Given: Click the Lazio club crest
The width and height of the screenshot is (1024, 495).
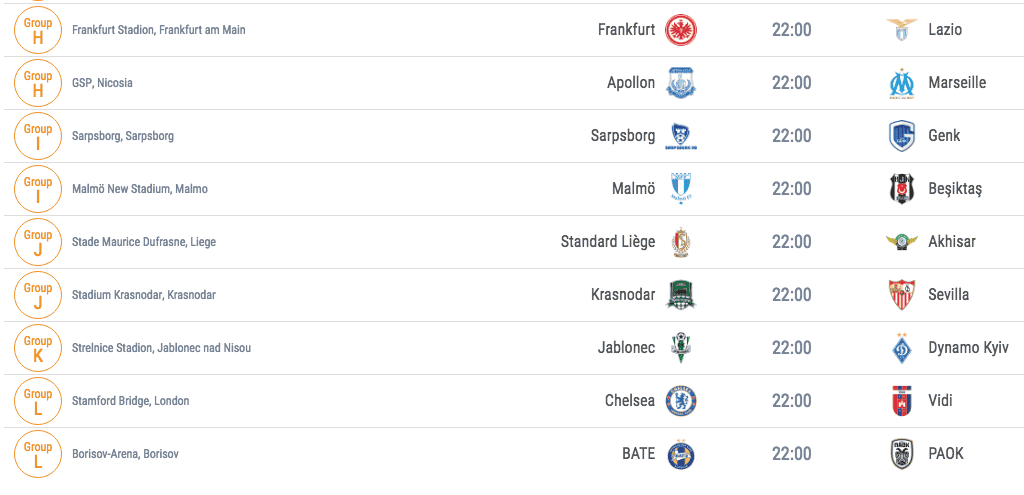Looking at the screenshot, I should click(902, 30).
